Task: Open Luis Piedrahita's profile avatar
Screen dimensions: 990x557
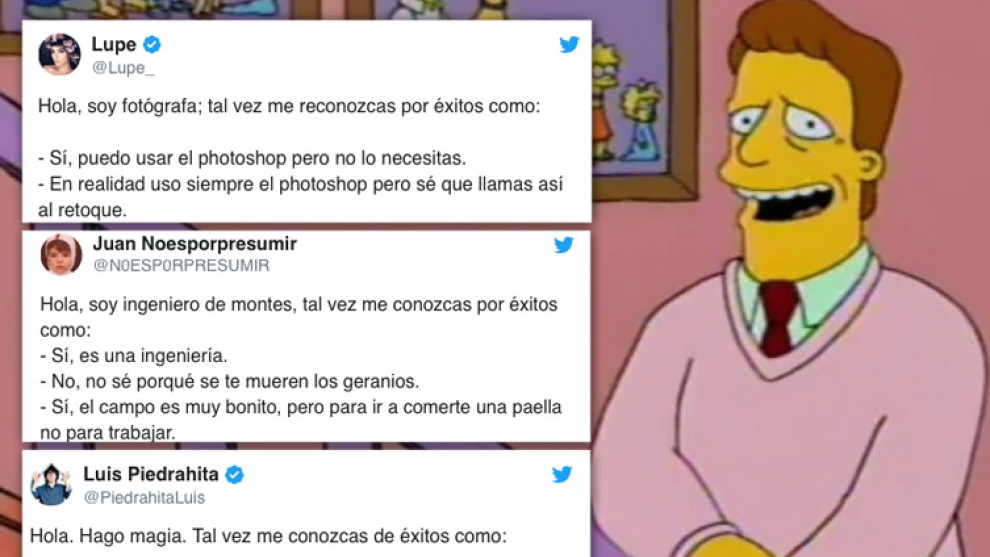Action: pyautogui.click(x=51, y=484)
